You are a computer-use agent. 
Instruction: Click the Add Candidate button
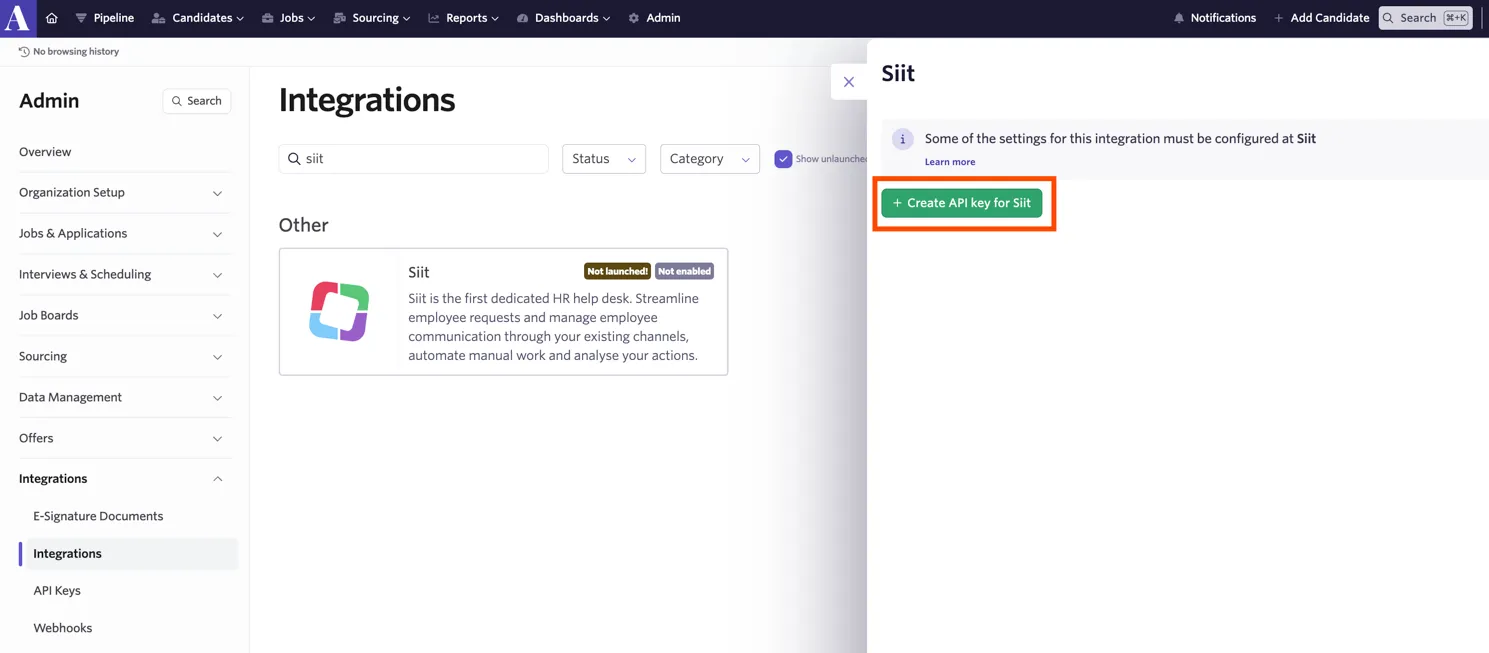(1321, 18)
